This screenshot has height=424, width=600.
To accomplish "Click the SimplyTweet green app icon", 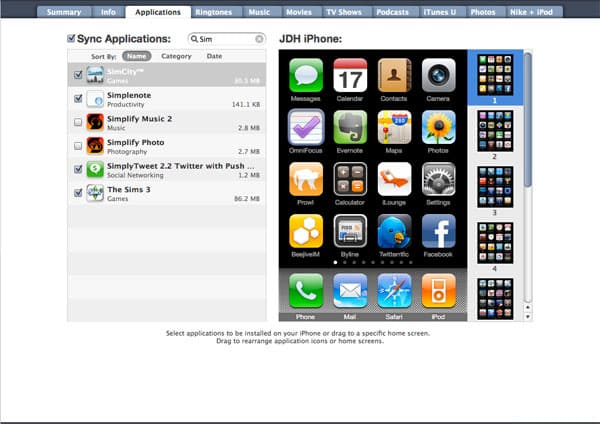I will [x=95, y=169].
